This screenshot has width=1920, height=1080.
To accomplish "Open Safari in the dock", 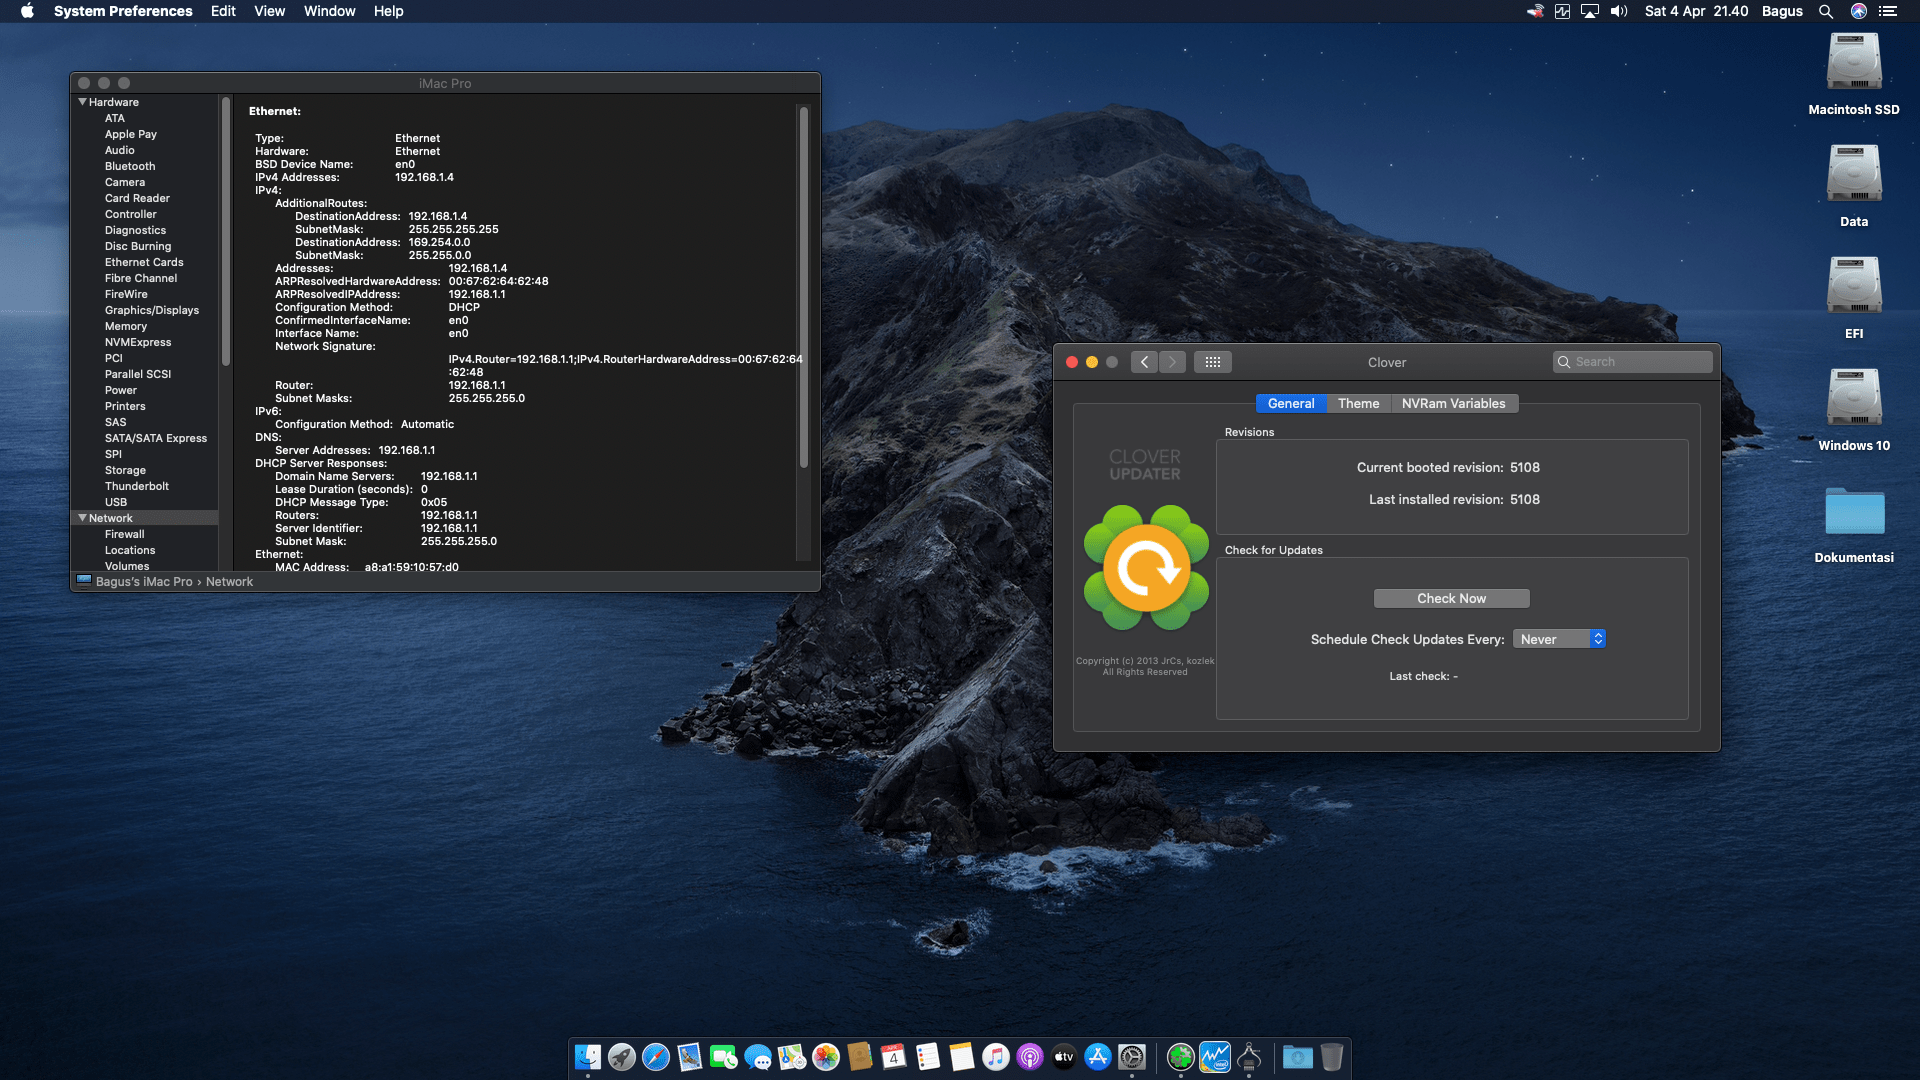I will [656, 1057].
